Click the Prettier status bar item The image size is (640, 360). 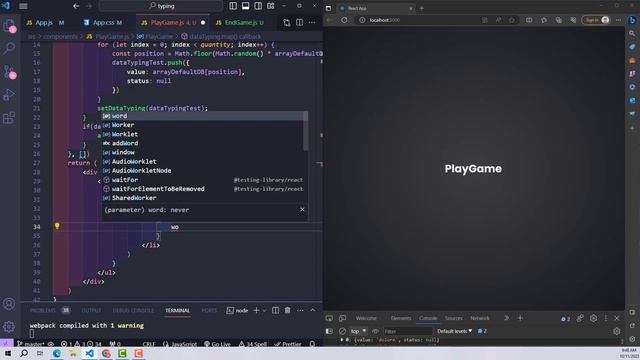point(288,344)
